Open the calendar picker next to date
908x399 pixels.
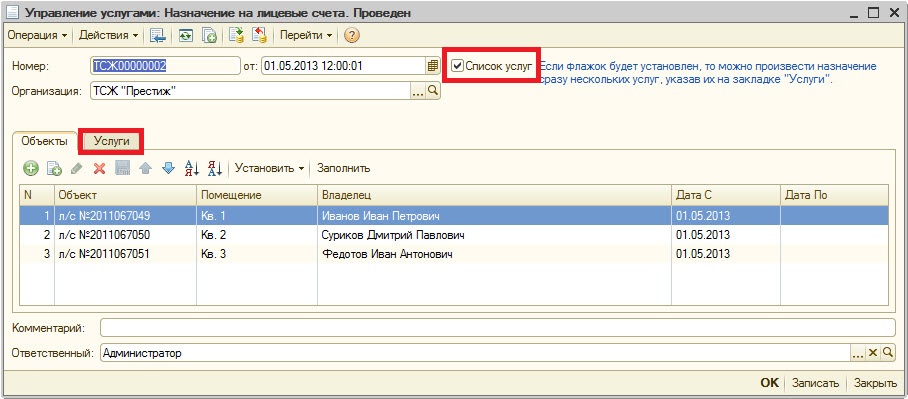(433, 66)
